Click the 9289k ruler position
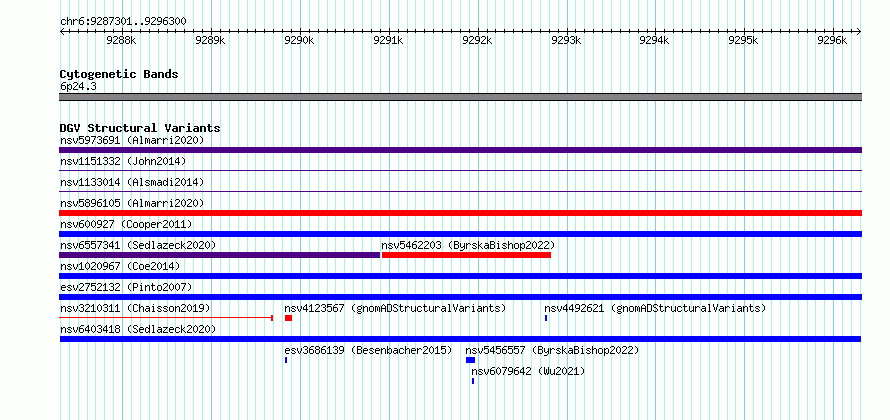The width and height of the screenshot is (890, 420). click(210, 40)
